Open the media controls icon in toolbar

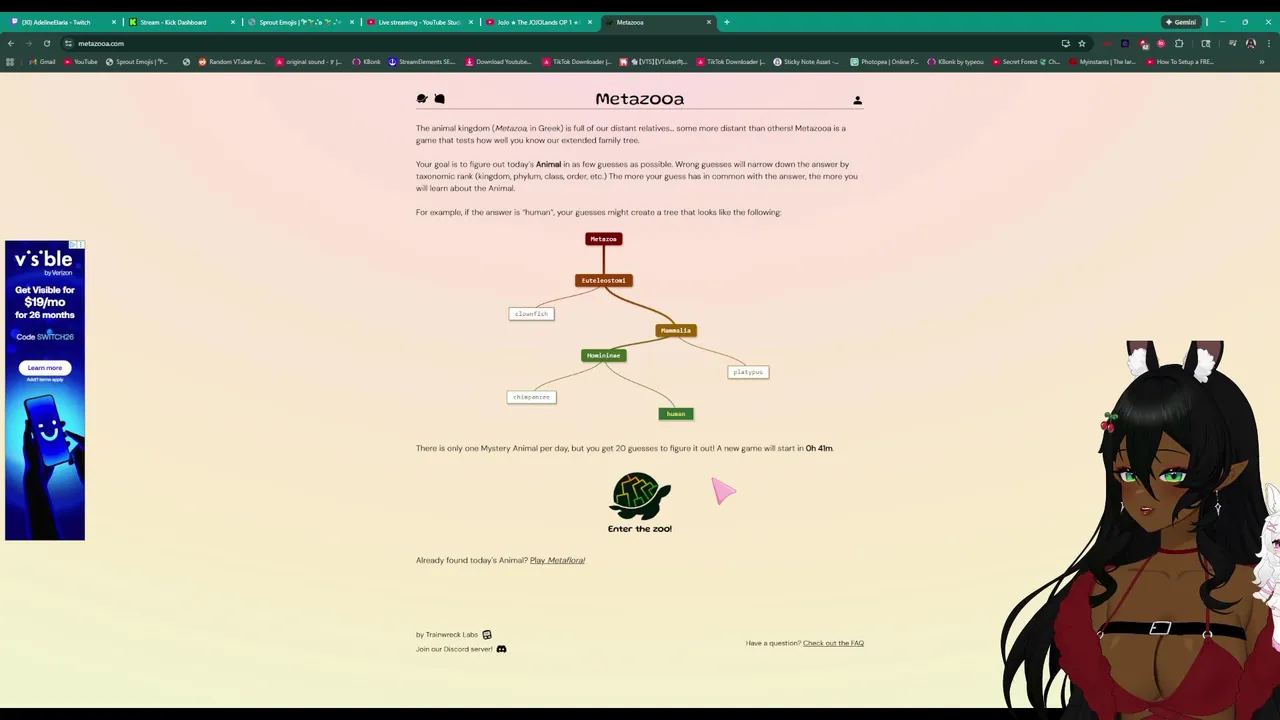coord(1233,43)
